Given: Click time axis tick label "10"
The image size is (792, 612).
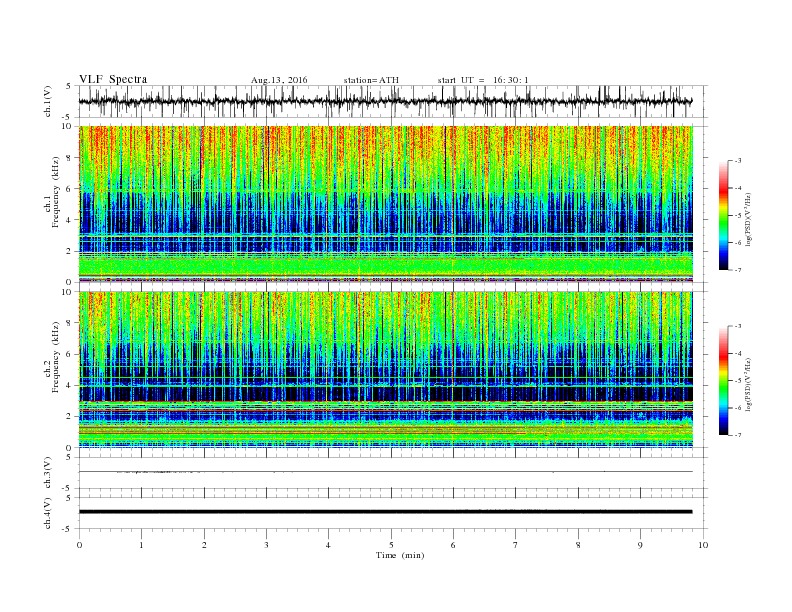Looking at the screenshot, I should pos(703,545).
